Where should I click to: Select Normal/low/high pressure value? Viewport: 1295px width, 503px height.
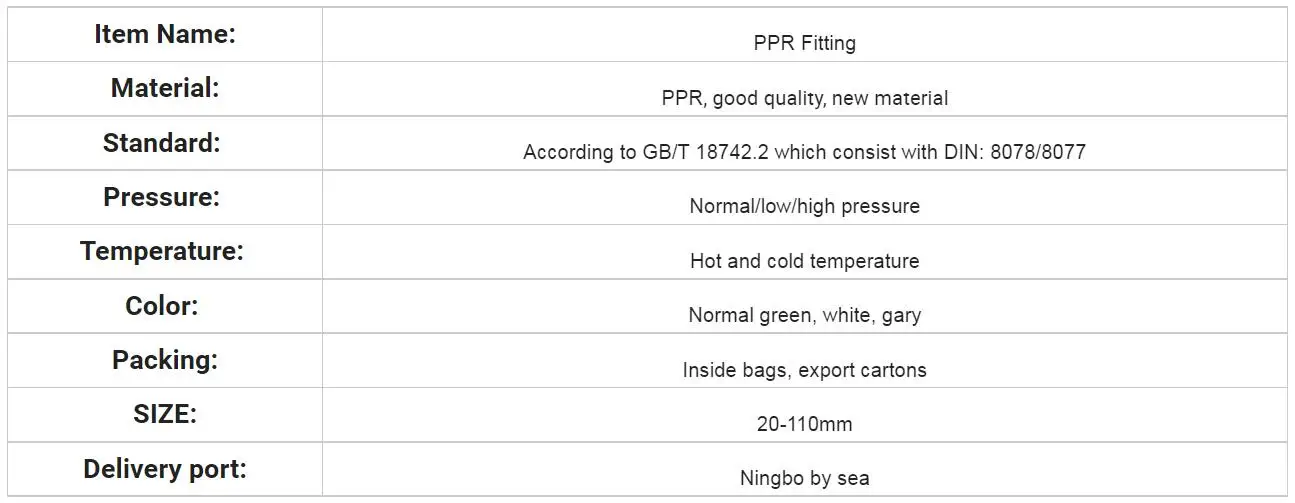pos(804,206)
